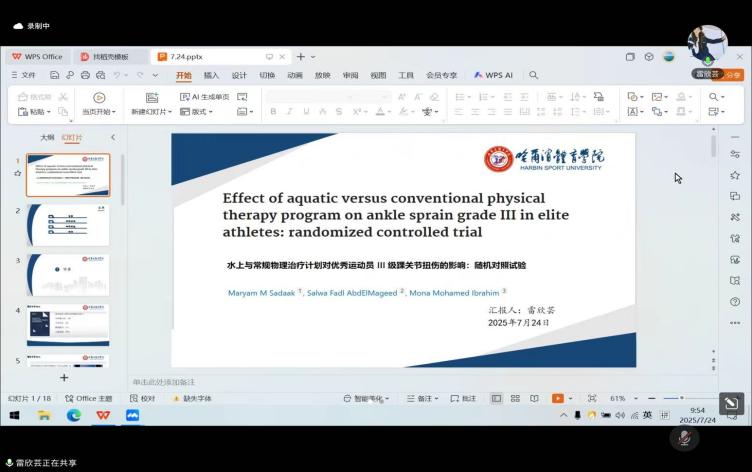Click the copy icon next to paste

(x=63, y=112)
